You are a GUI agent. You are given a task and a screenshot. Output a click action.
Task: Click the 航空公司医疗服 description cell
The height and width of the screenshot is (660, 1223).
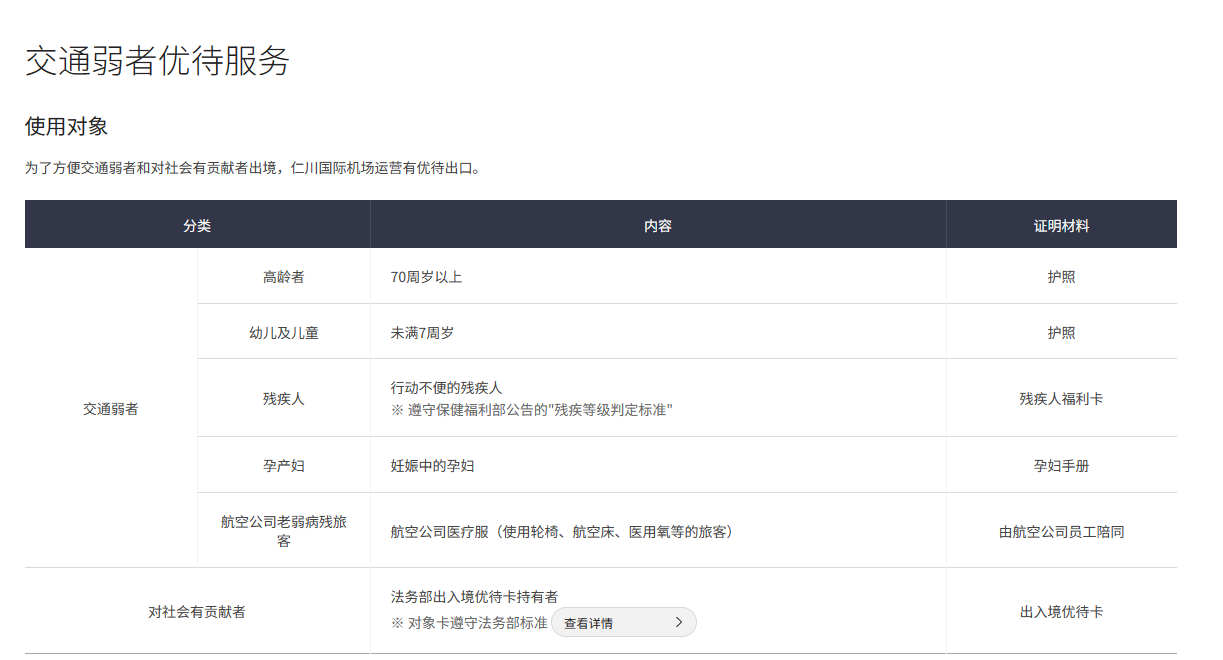(x=658, y=531)
